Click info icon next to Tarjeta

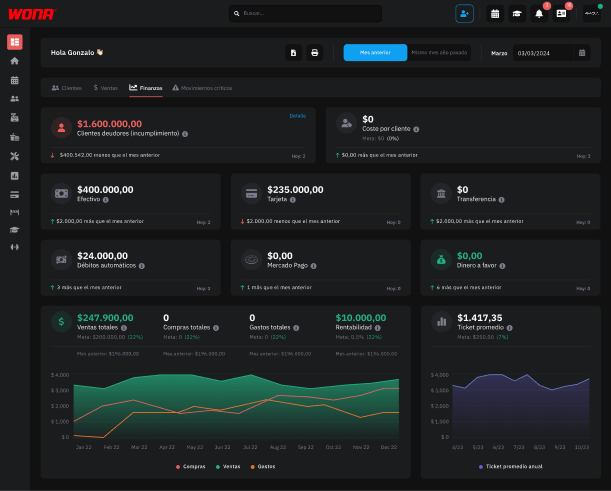(x=293, y=200)
